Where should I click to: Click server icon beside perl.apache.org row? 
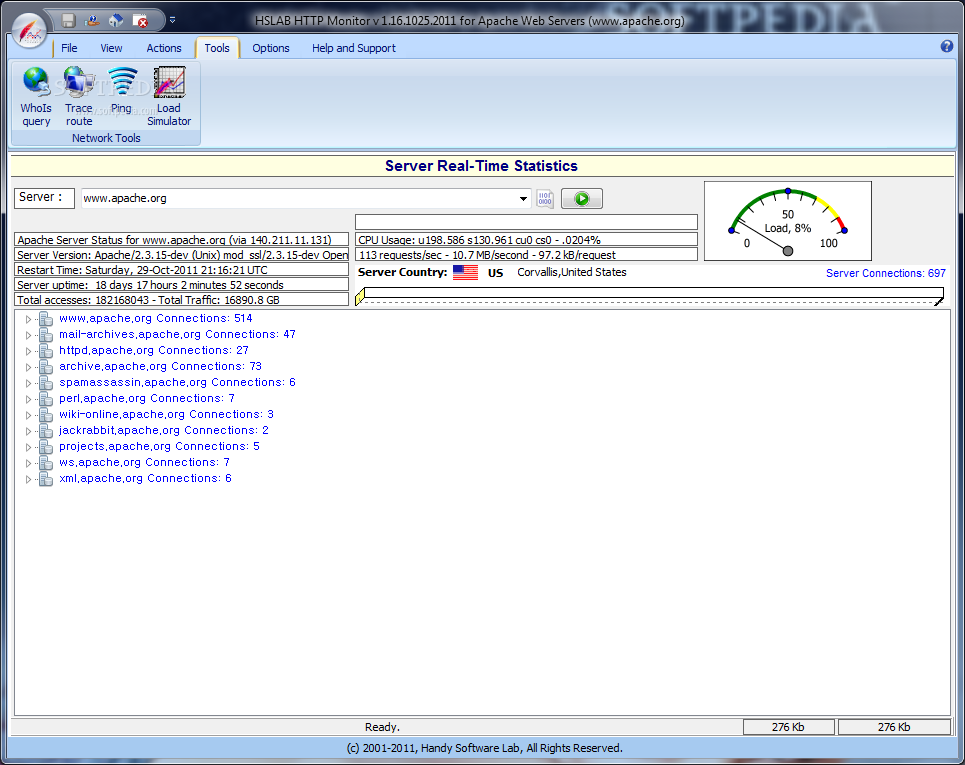pos(46,399)
